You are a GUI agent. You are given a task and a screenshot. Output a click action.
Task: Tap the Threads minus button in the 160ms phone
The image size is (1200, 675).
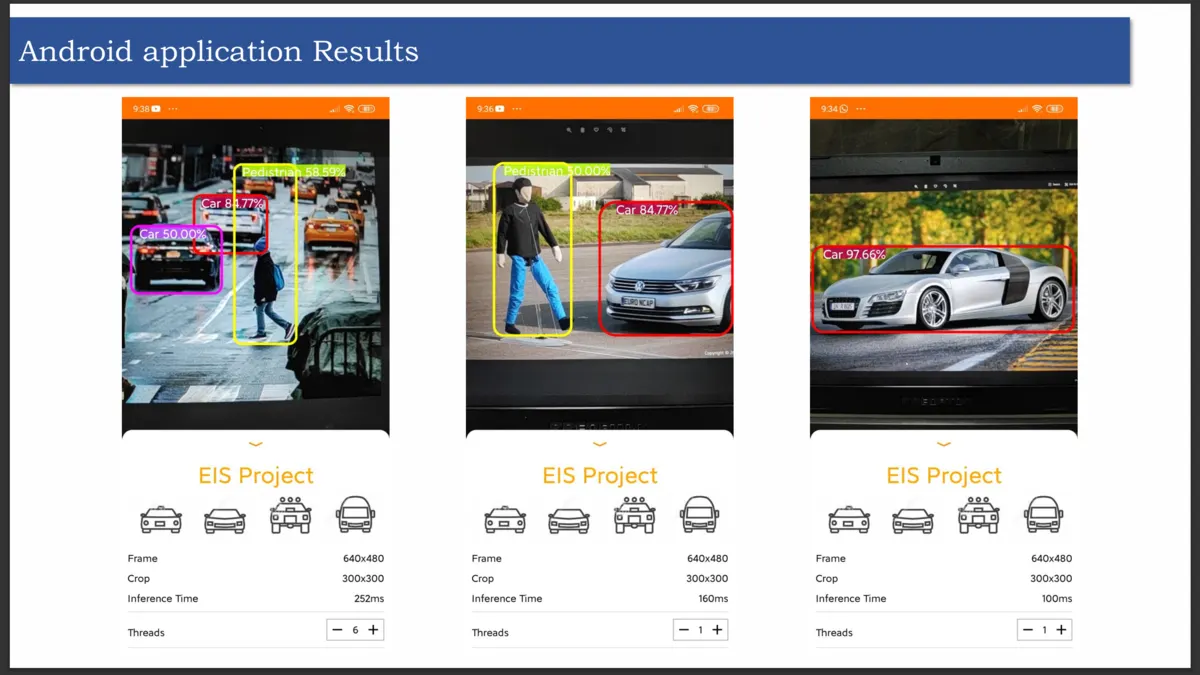(x=683, y=630)
